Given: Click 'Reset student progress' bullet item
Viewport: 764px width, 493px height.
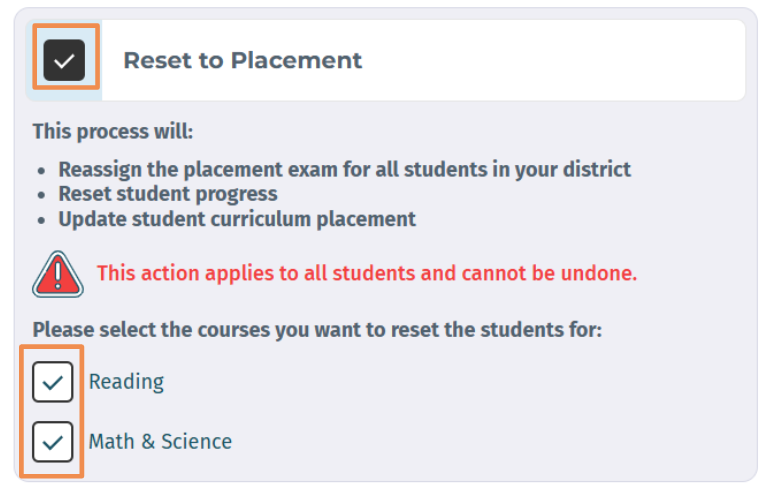Looking at the screenshot, I should [168, 194].
